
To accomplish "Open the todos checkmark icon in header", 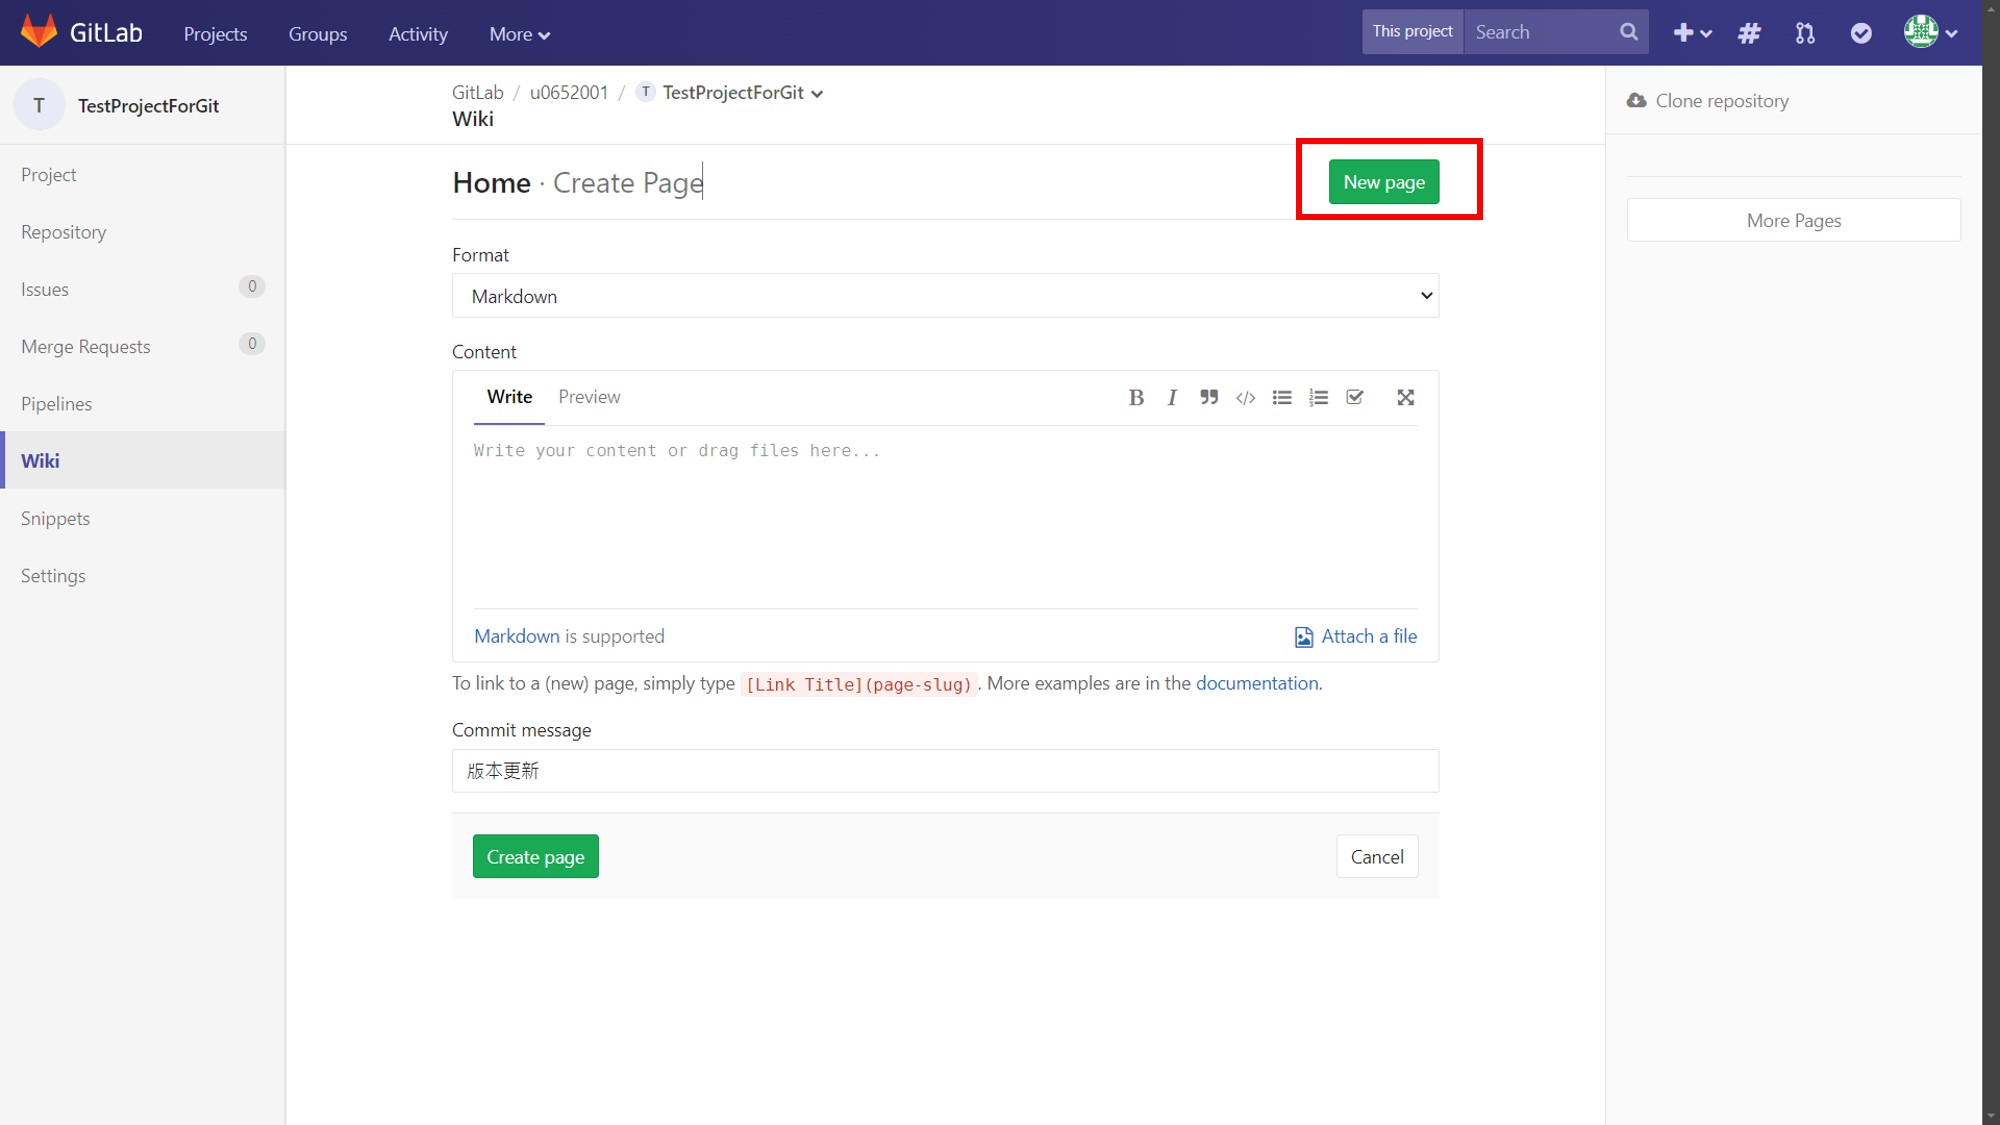I will point(1860,33).
